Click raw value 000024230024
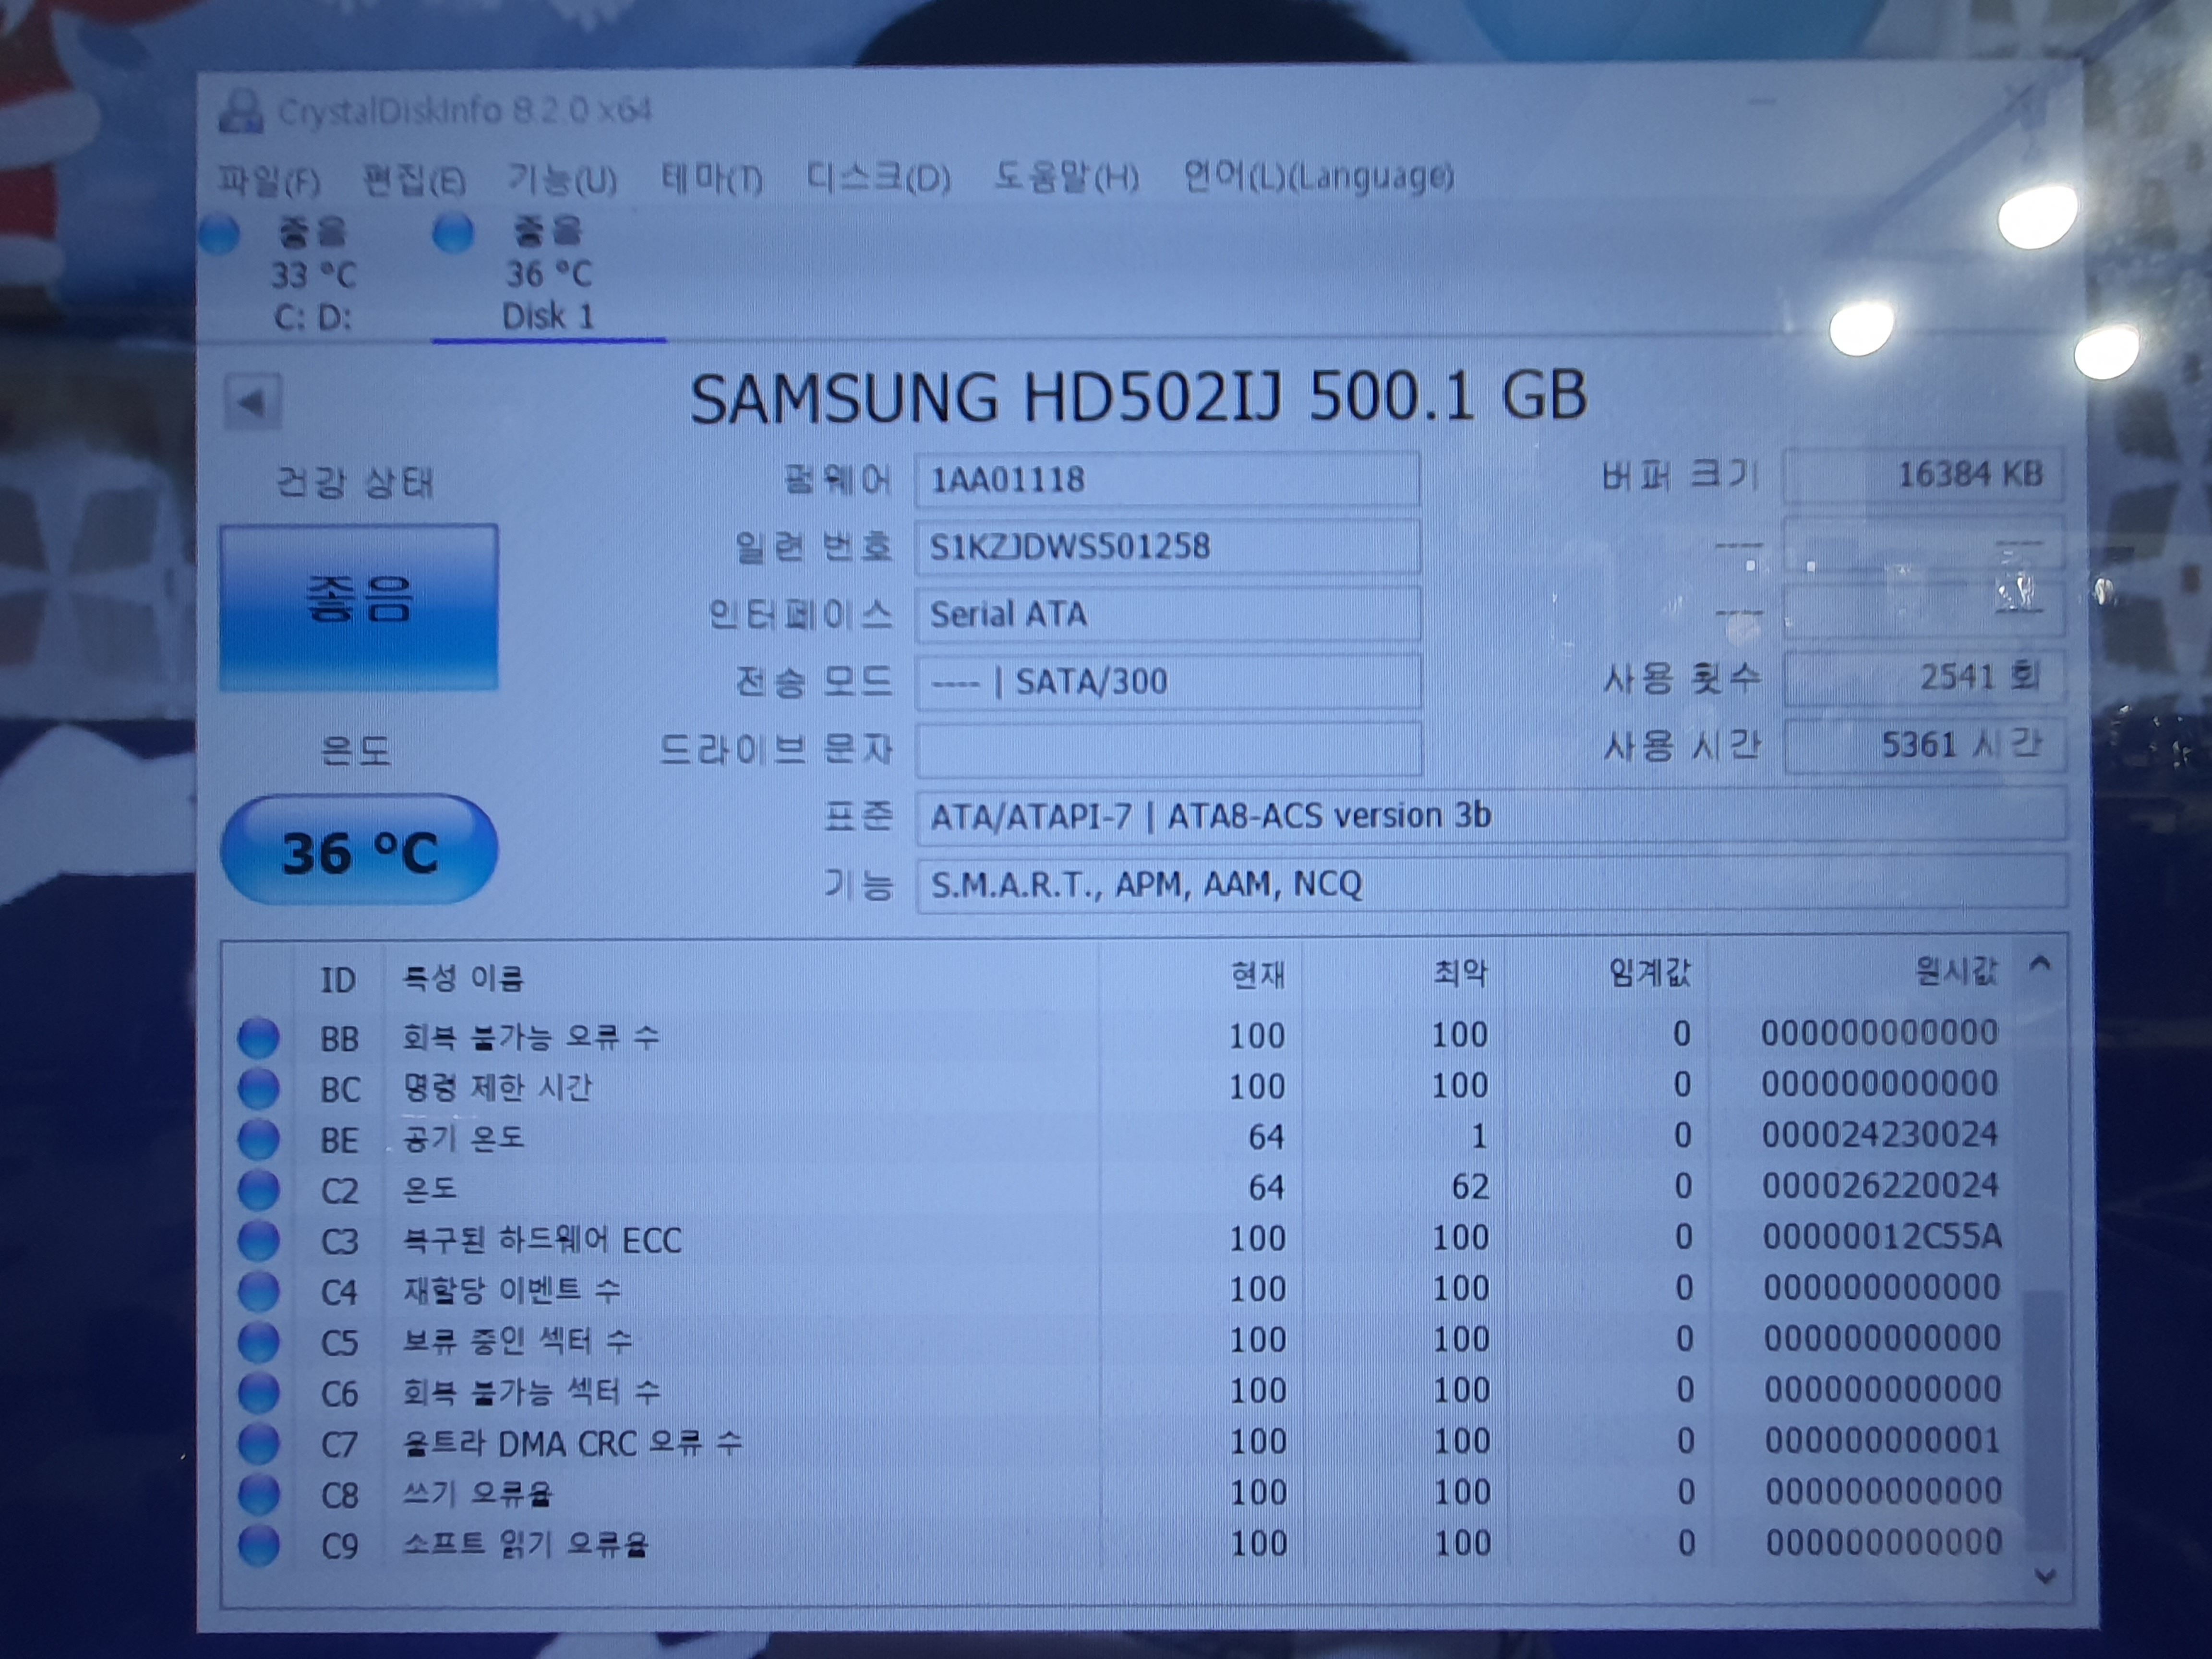Viewport: 2212px width, 1659px height. pyautogui.click(x=1880, y=1135)
